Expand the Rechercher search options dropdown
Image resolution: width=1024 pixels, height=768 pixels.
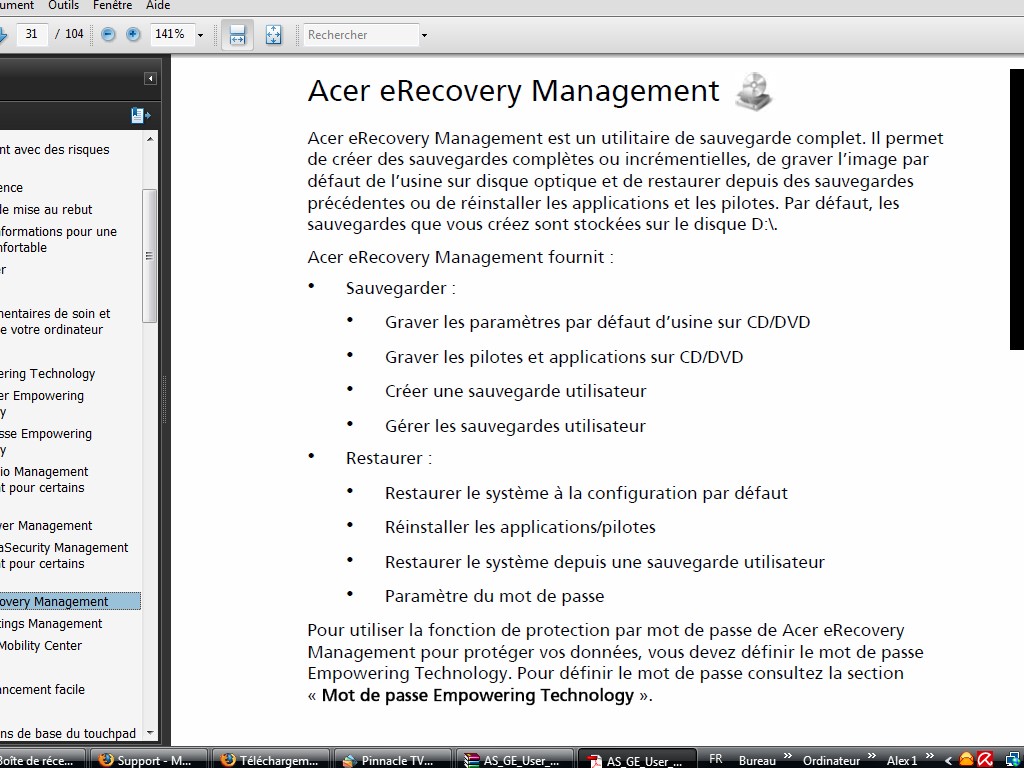pyautogui.click(x=424, y=35)
